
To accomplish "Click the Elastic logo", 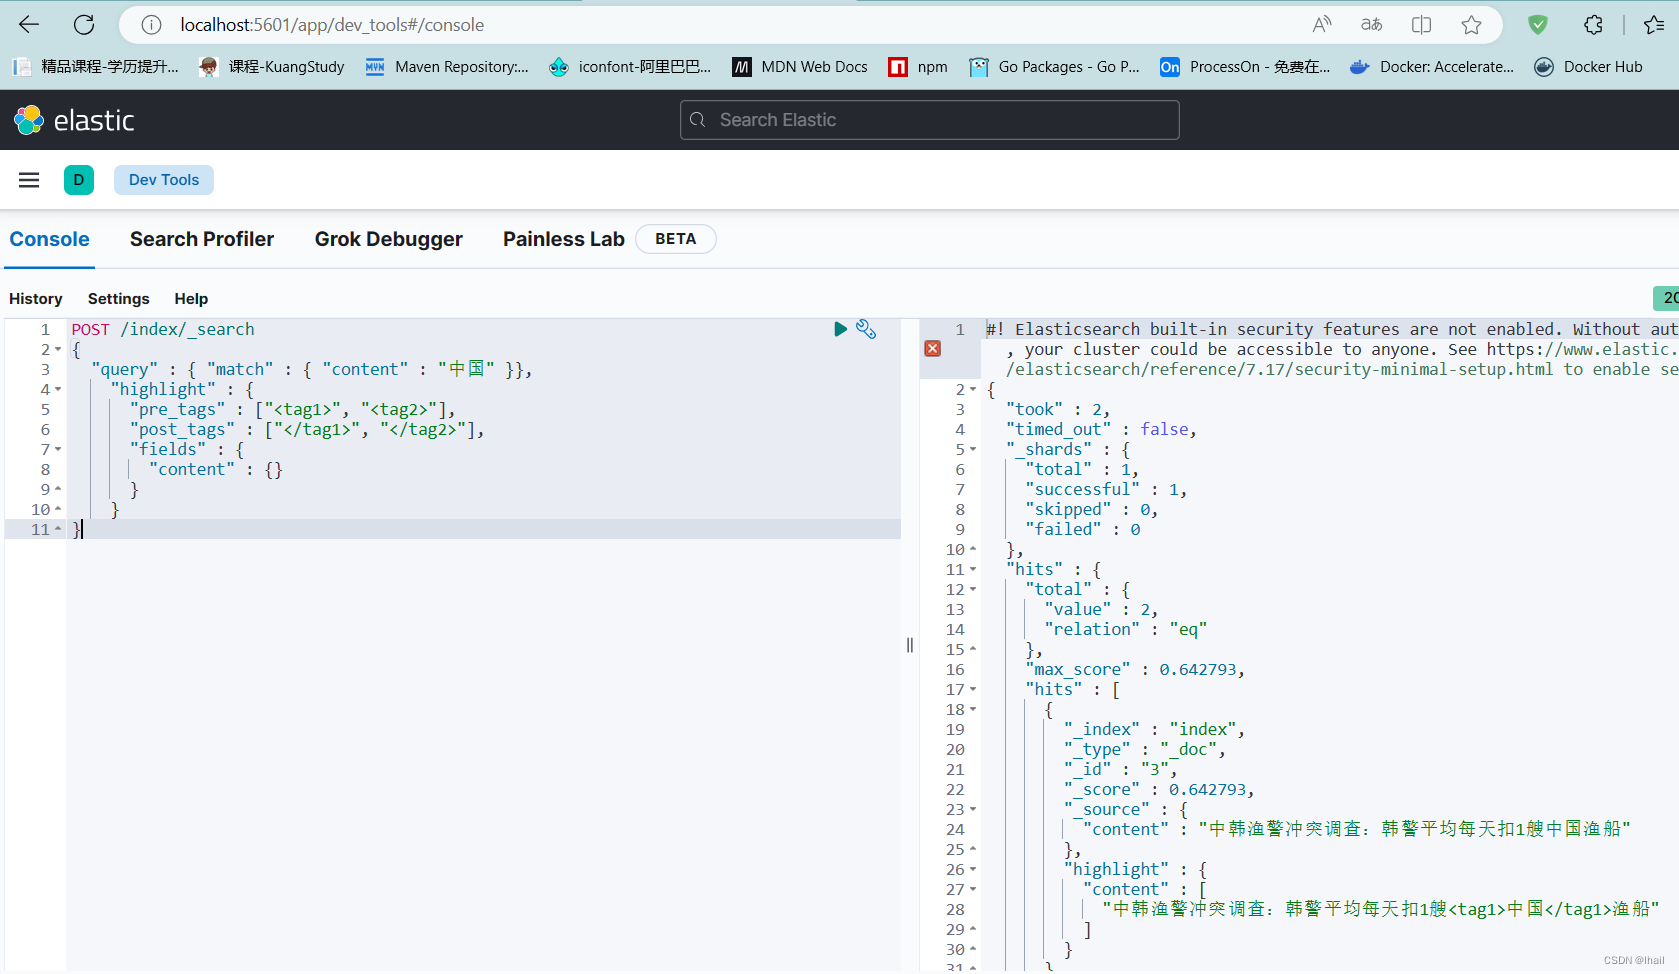I will (74, 120).
